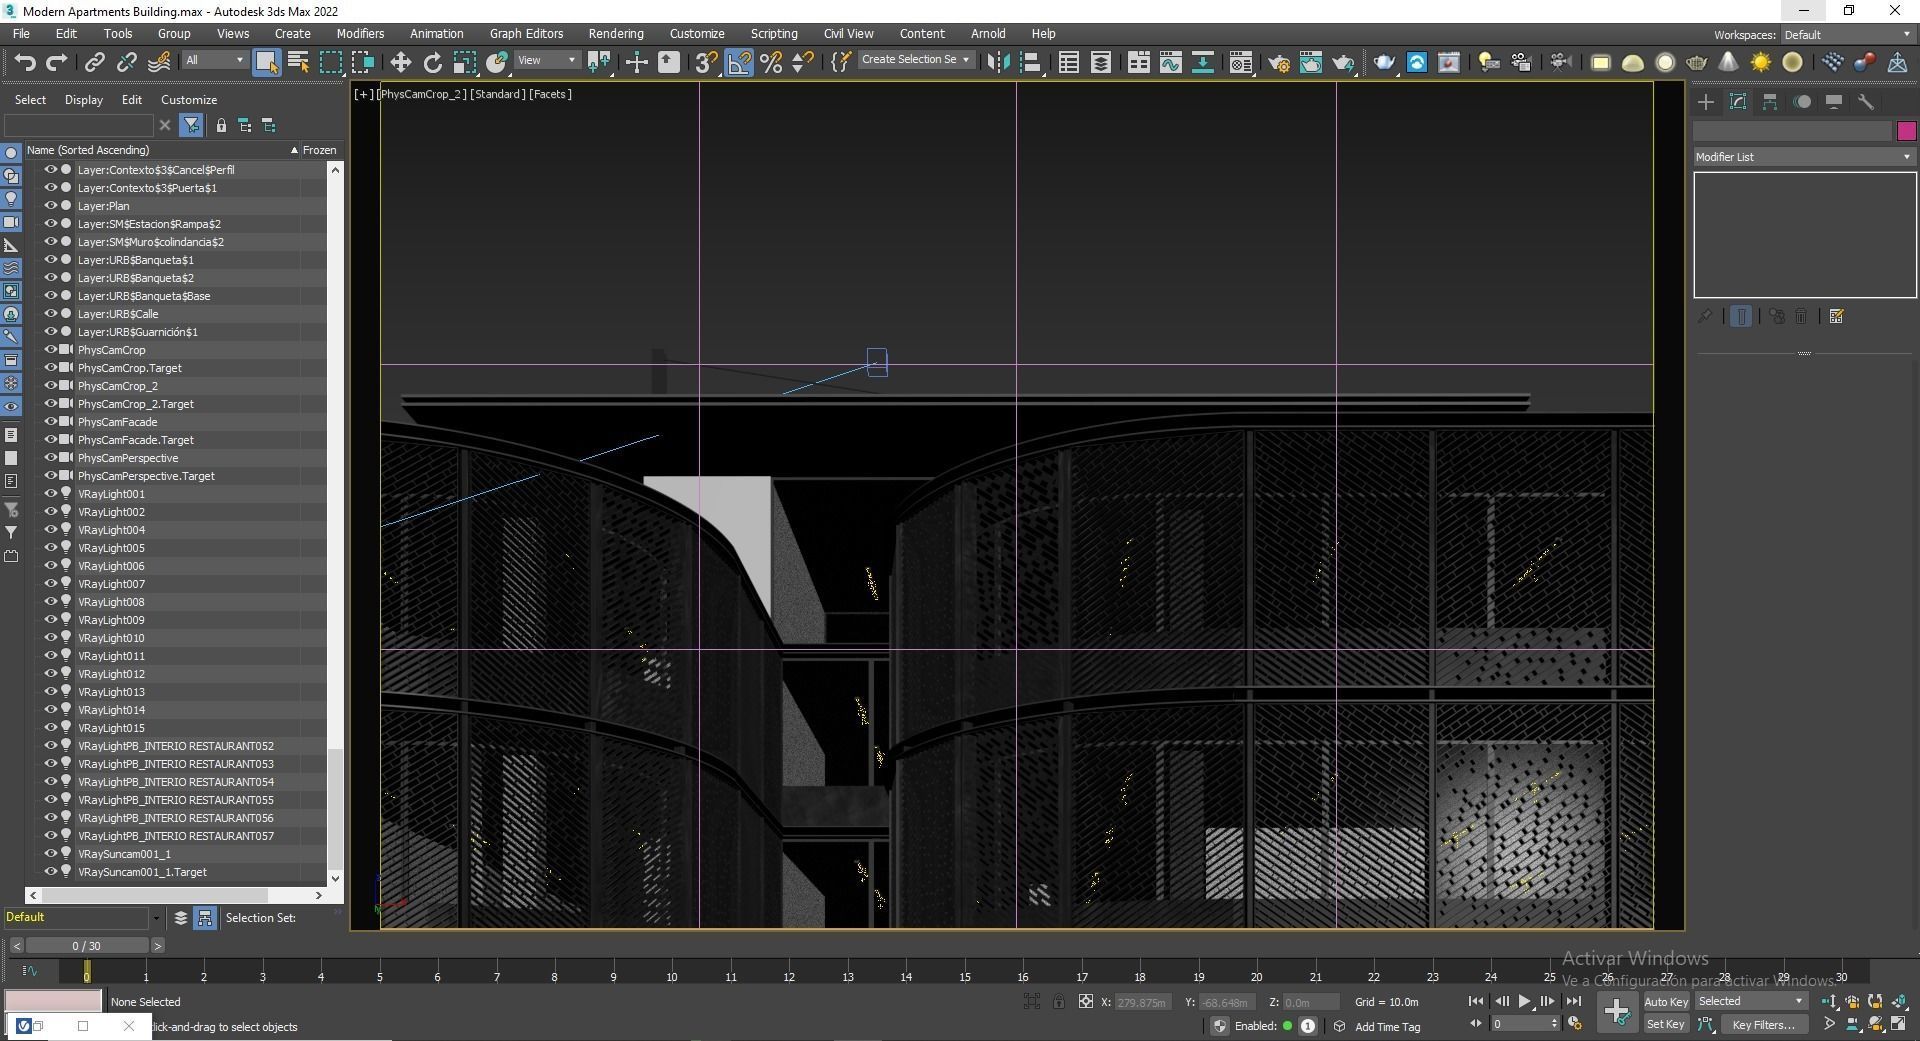Expand the Create Selection Set dropdown
Viewport: 1920px width, 1041px height.
915,60
